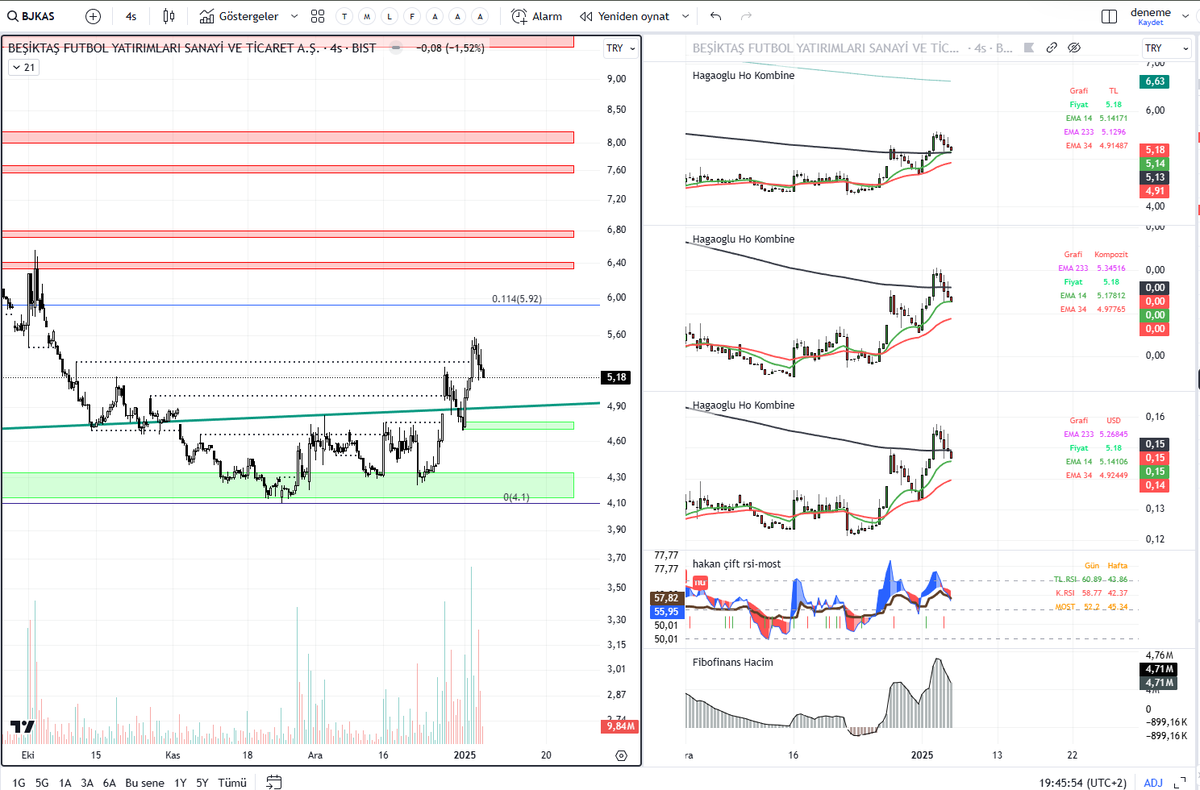Viewport: 1200px width, 790px height.
Task: Click the circled F quick button
Action: pyautogui.click(x=412, y=16)
